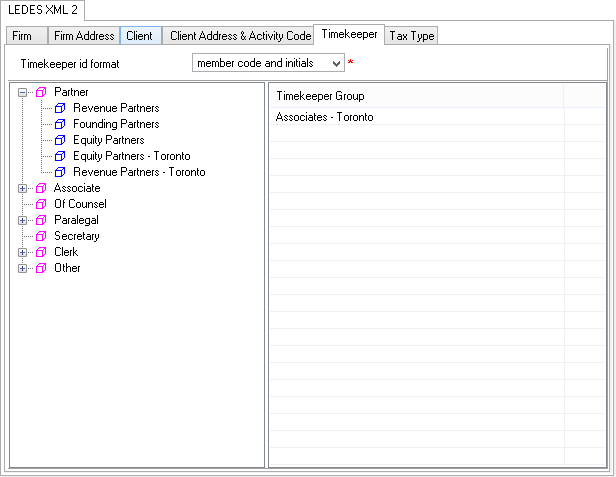Select the Partner tree label

click(x=71, y=92)
